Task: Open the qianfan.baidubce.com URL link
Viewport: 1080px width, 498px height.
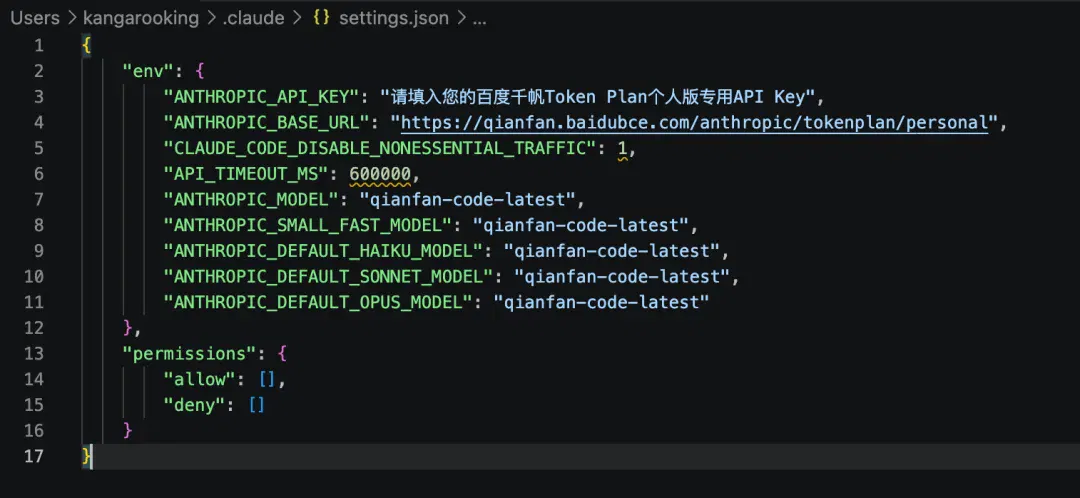Action: pos(694,123)
